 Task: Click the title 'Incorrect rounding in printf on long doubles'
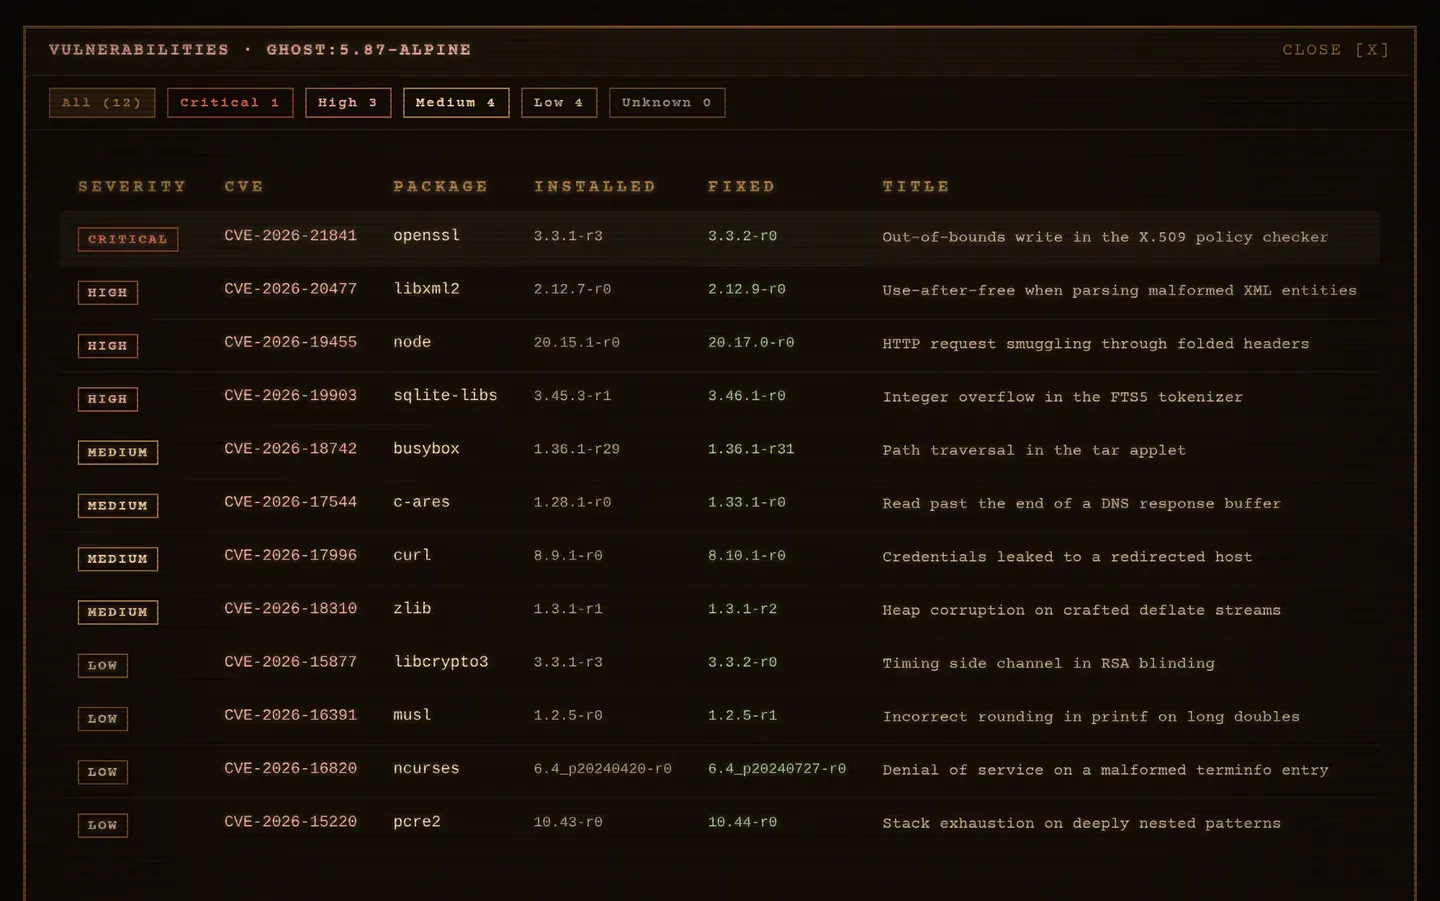click(1091, 717)
